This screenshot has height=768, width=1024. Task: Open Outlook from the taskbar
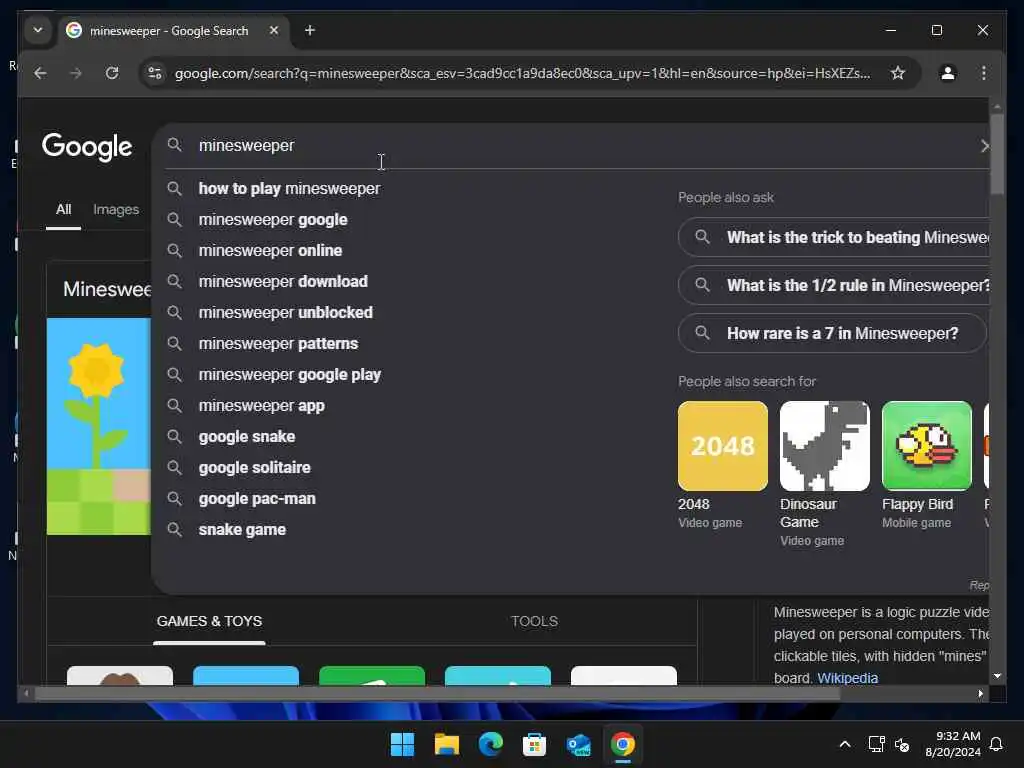[x=579, y=744]
